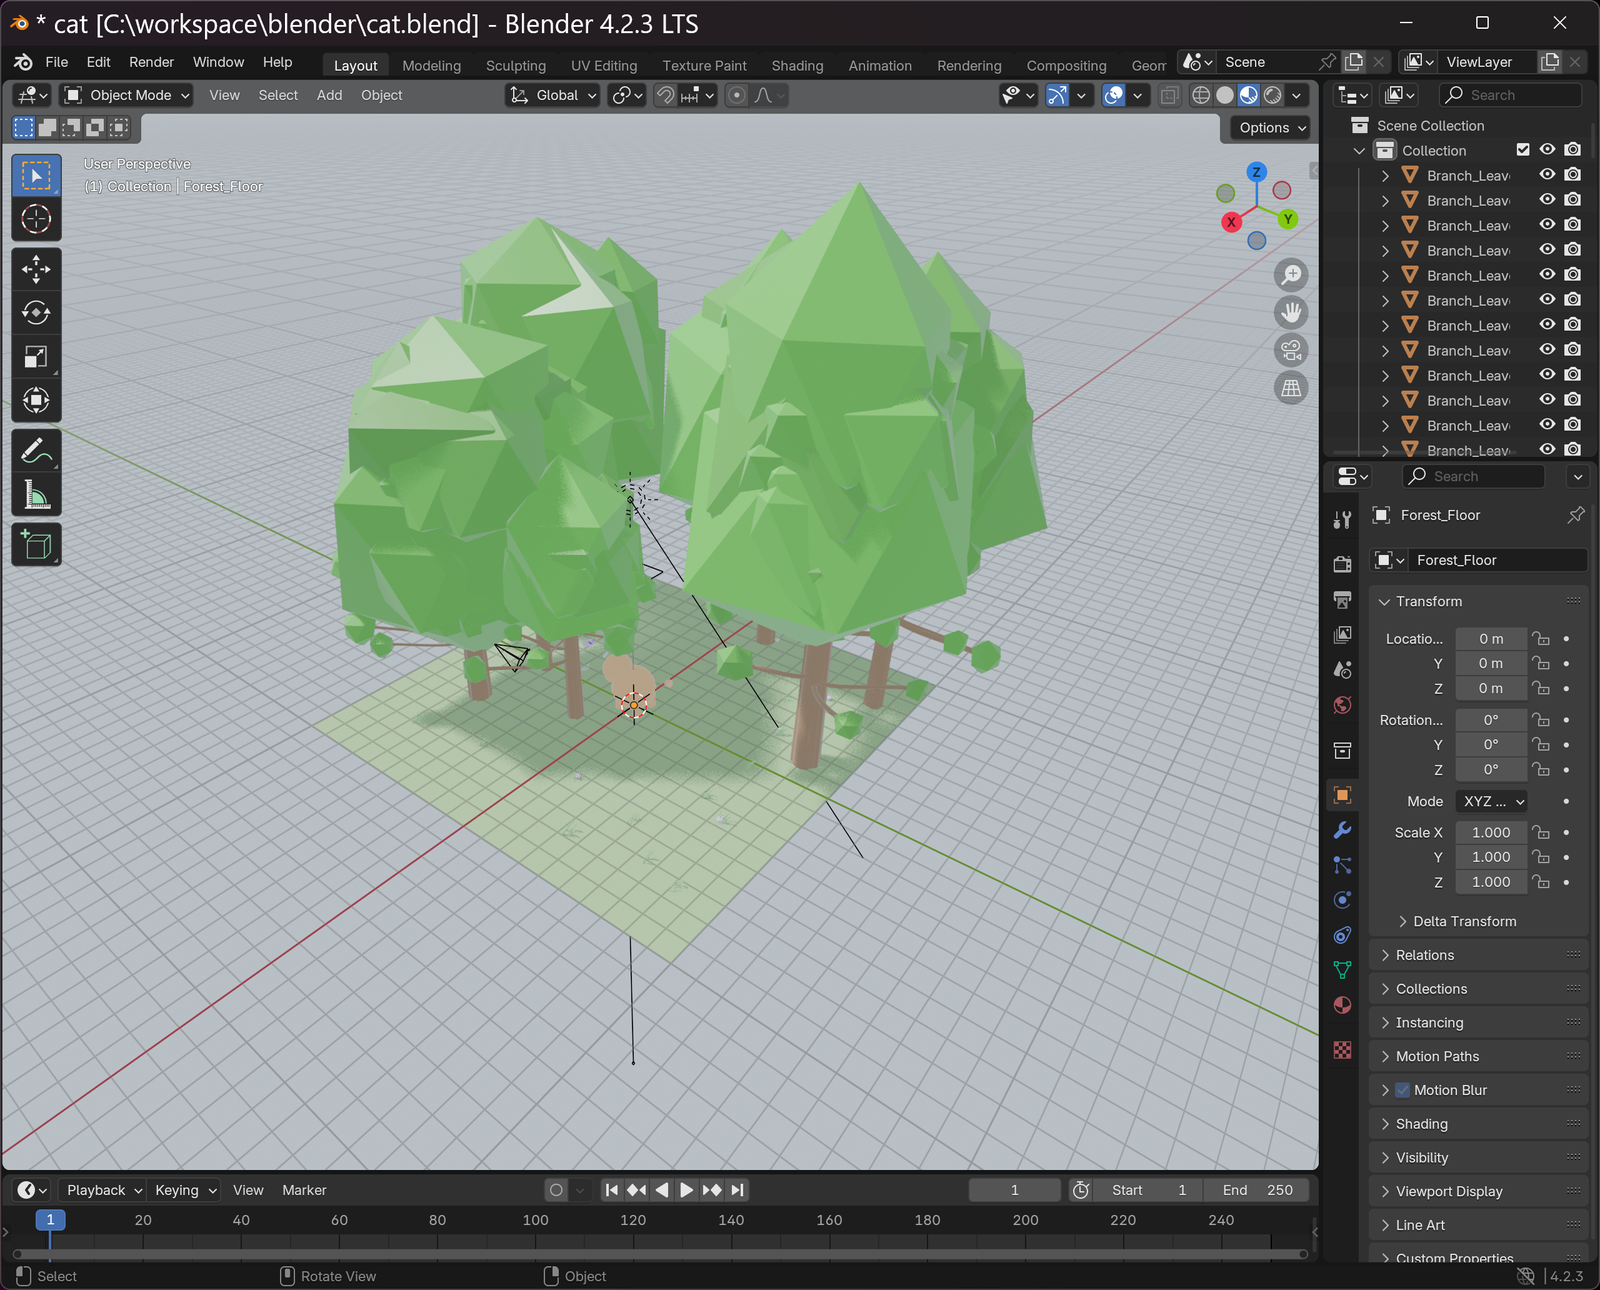Activate the 3D Cursor tool
The width and height of the screenshot is (1600, 1290).
(36, 219)
